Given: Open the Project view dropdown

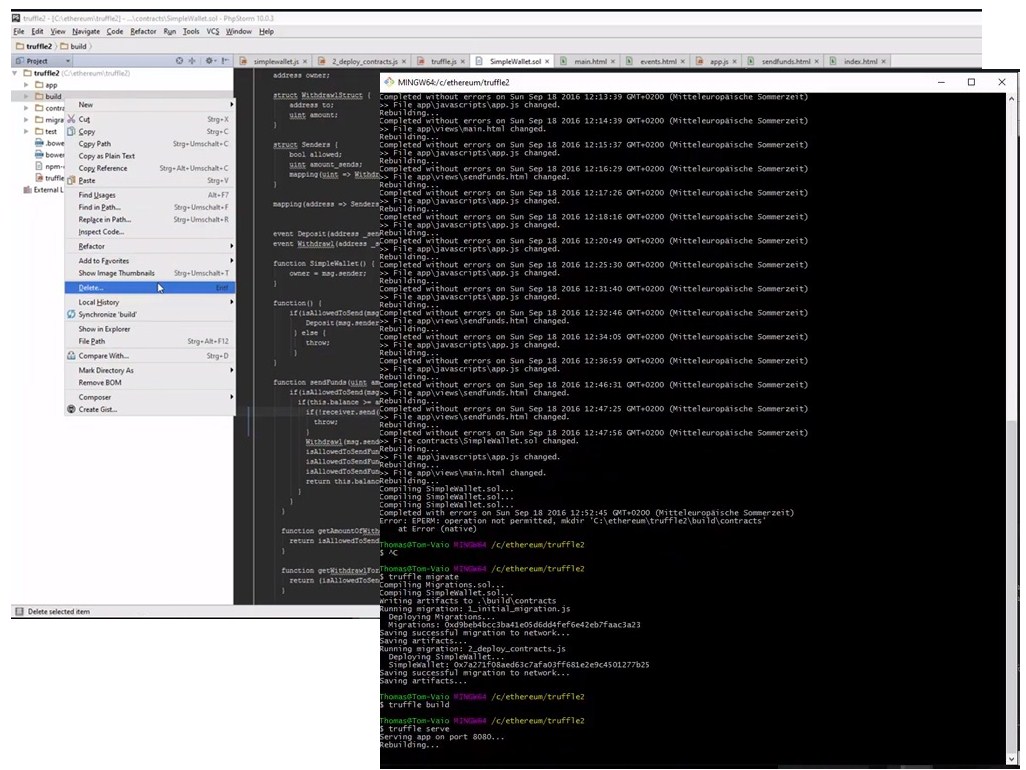Looking at the screenshot, I should (x=67, y=61).
